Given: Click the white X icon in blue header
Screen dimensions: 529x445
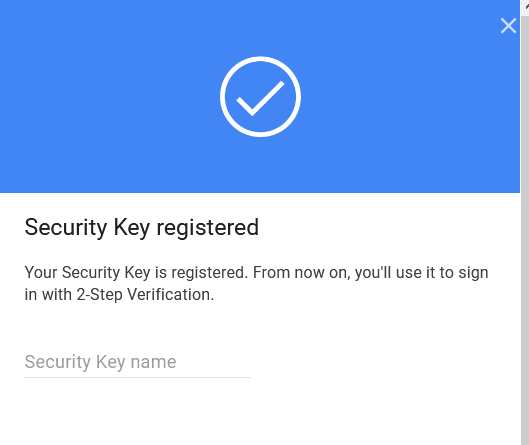Looking at the screenshot, I should [508, 26].
